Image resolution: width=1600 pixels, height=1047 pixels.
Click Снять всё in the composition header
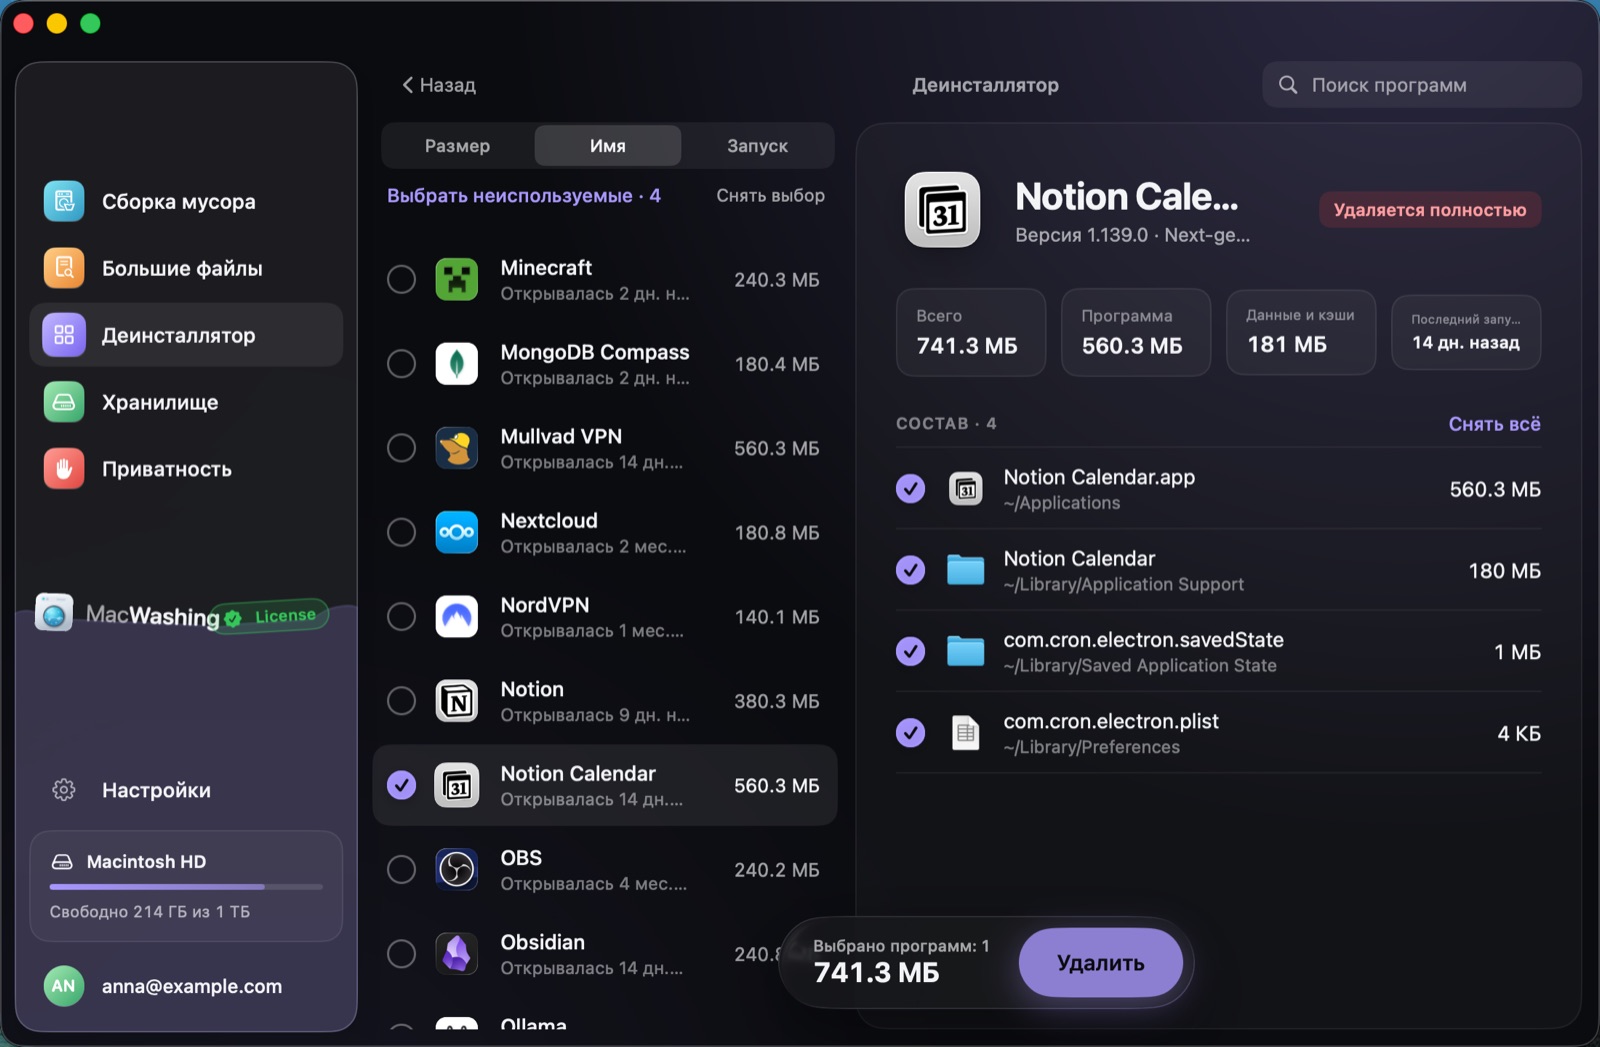tap(1494, 424)
